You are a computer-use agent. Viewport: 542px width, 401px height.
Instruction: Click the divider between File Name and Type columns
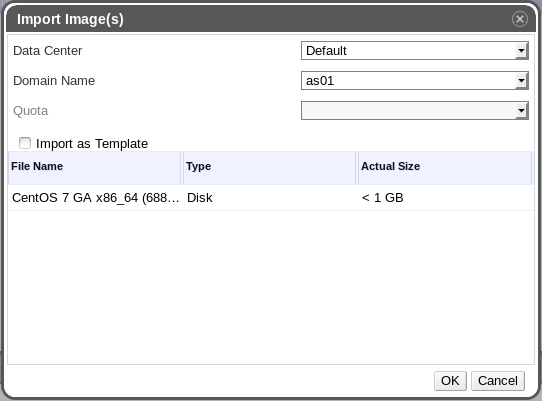(x=182, y=167)
